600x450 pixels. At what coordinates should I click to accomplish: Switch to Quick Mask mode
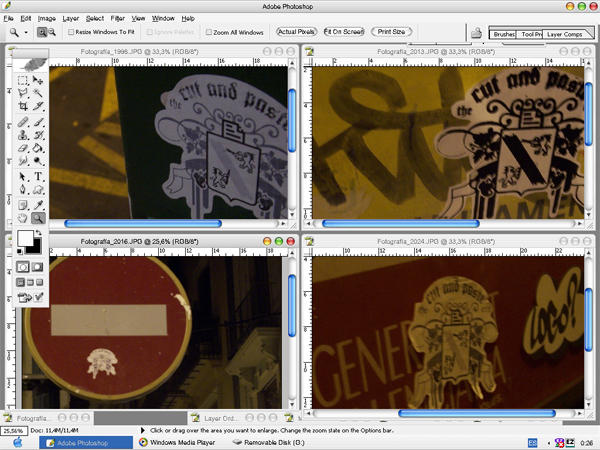(38, 267)
